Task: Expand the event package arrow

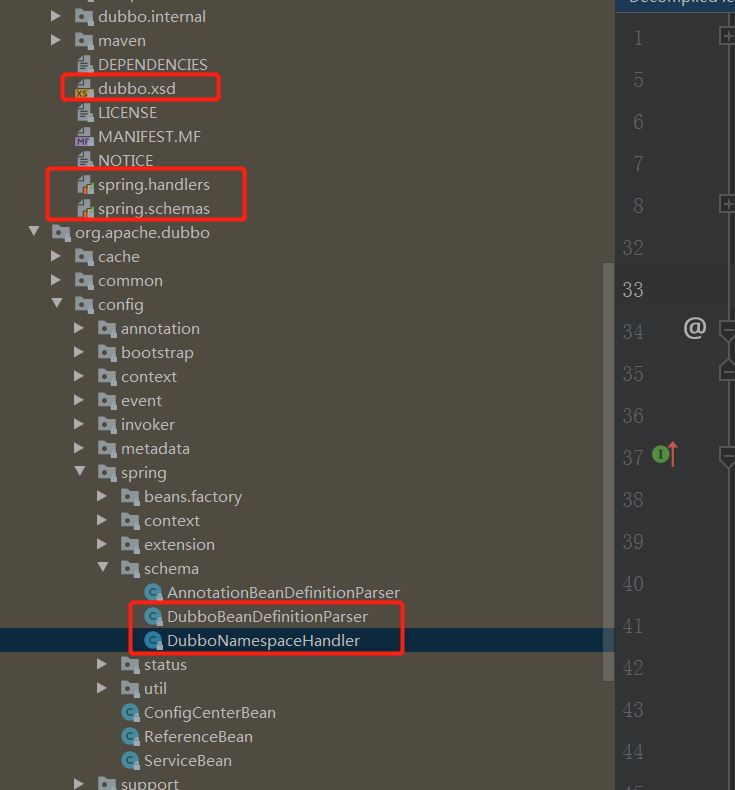Action: tap(79, 400)
